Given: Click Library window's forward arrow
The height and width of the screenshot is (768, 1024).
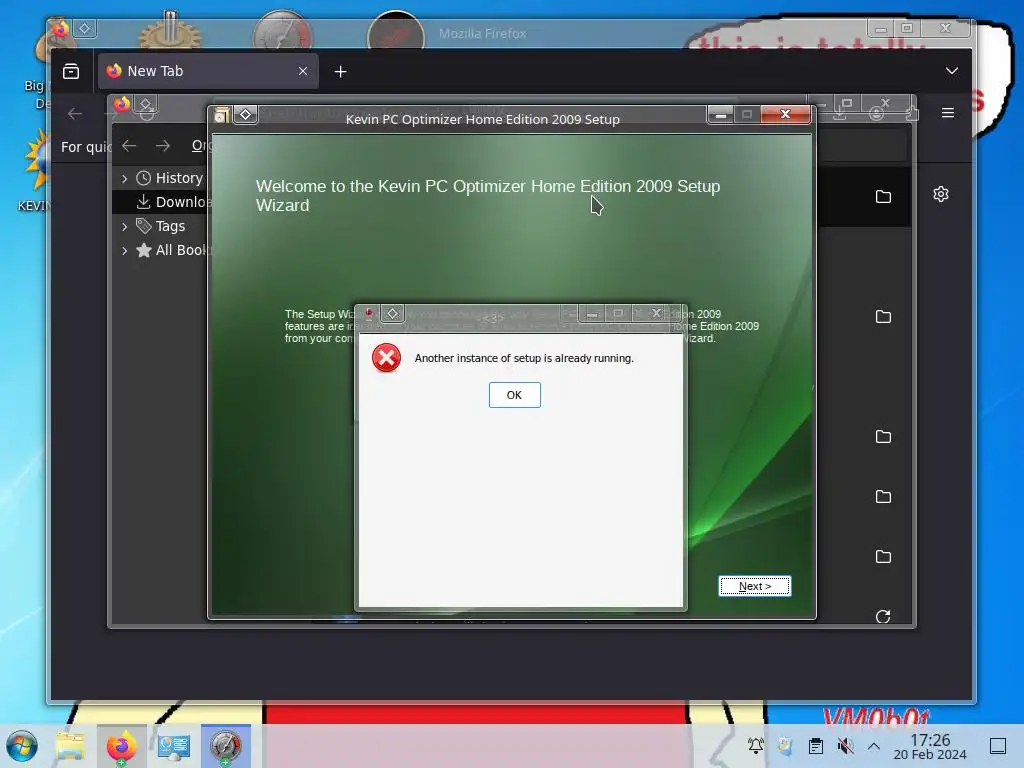Looking at the screenshot, I should click(x=163, y=146).
